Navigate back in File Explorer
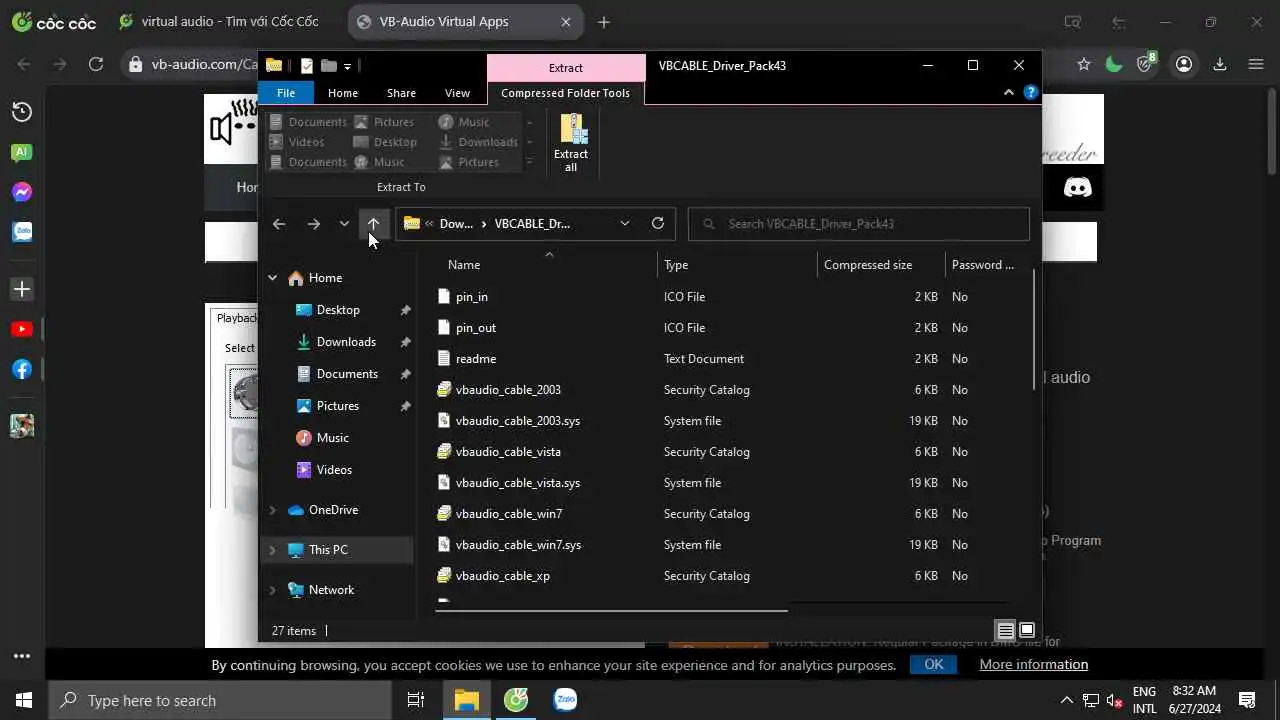Image resolution: width=1280 pixels, height=720 pixels. 279,224
